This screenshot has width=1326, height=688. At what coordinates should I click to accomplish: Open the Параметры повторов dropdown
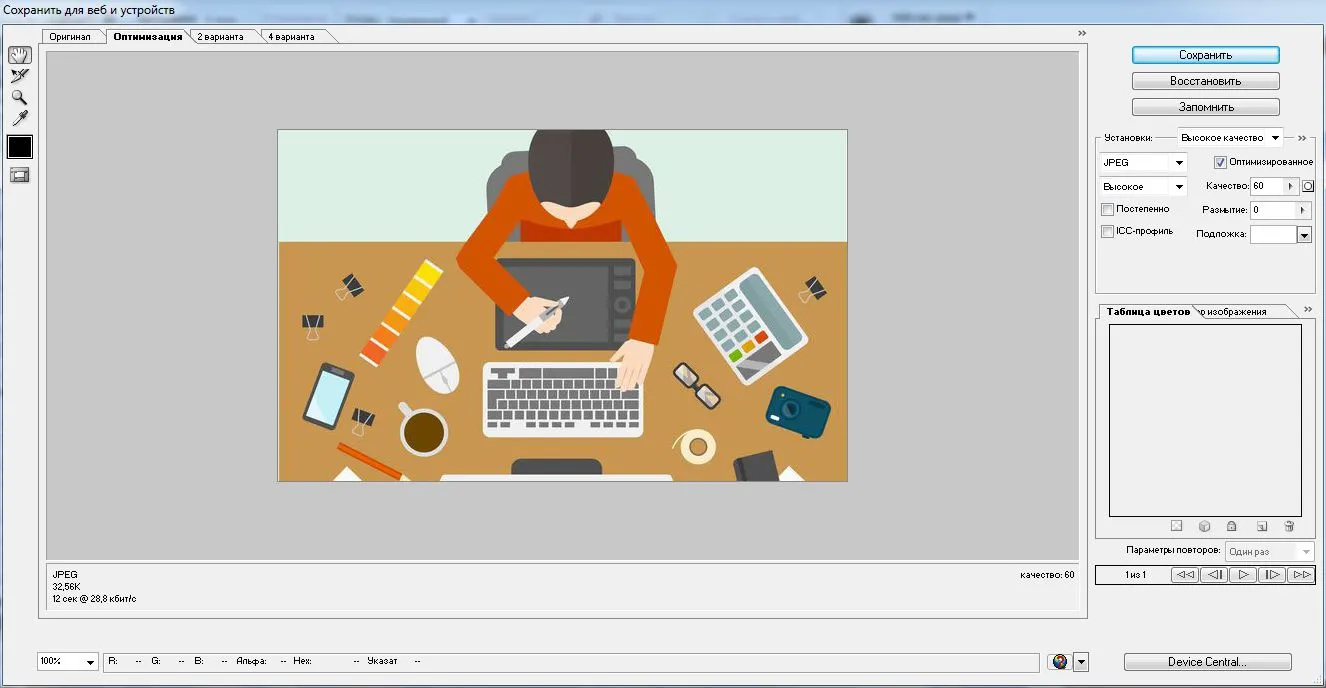1270,551
